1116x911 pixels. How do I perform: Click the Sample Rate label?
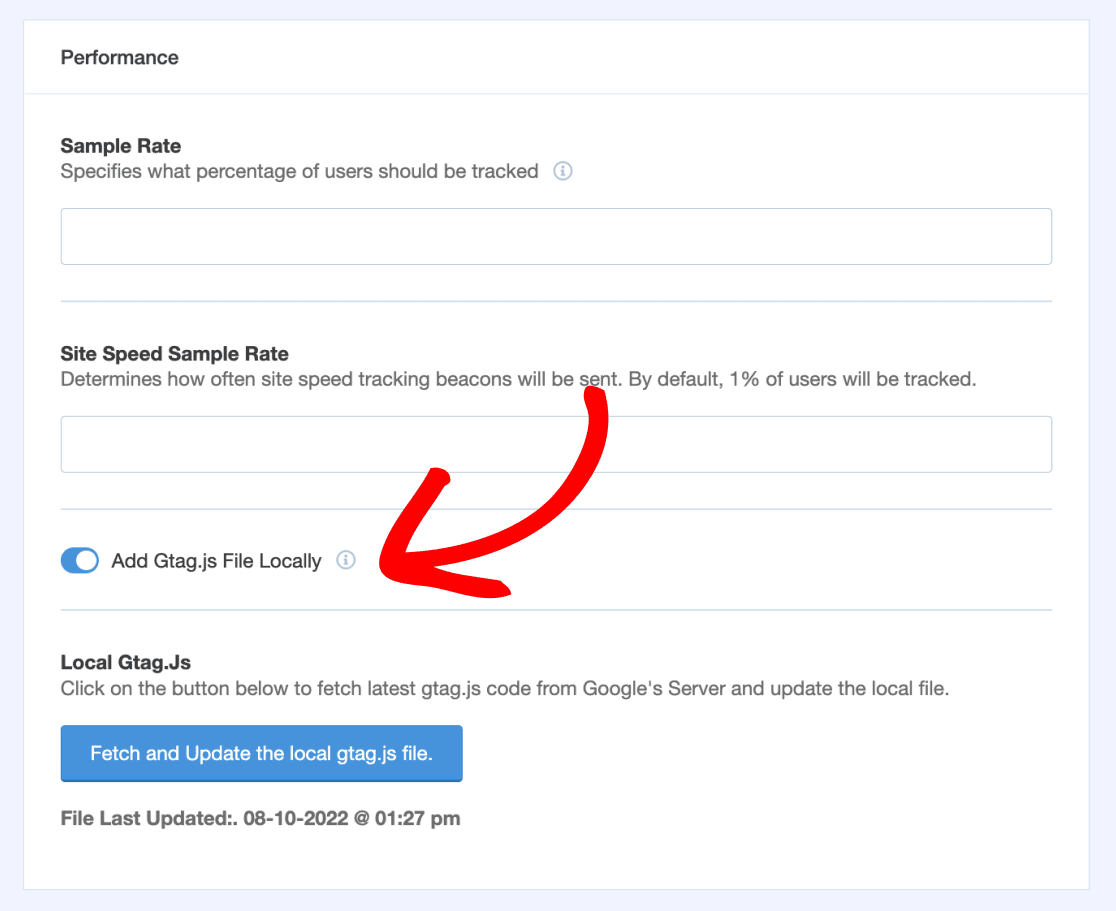[x=121, y=146]
